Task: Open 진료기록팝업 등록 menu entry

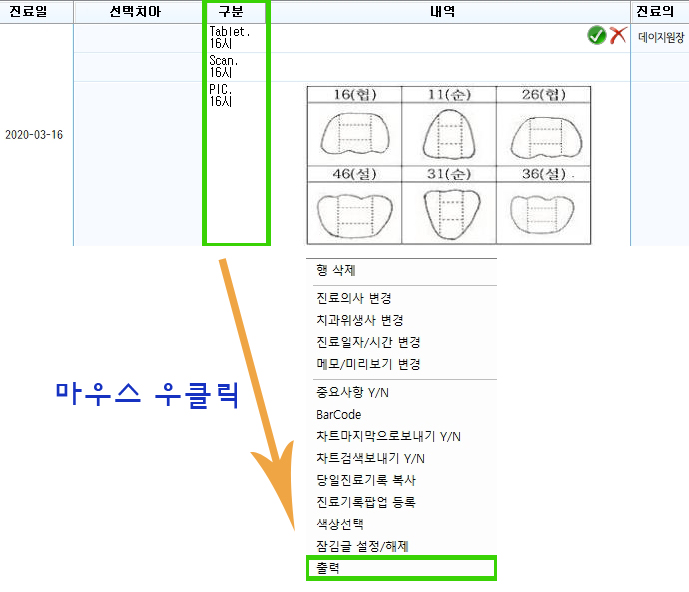Action: [366, 502]
